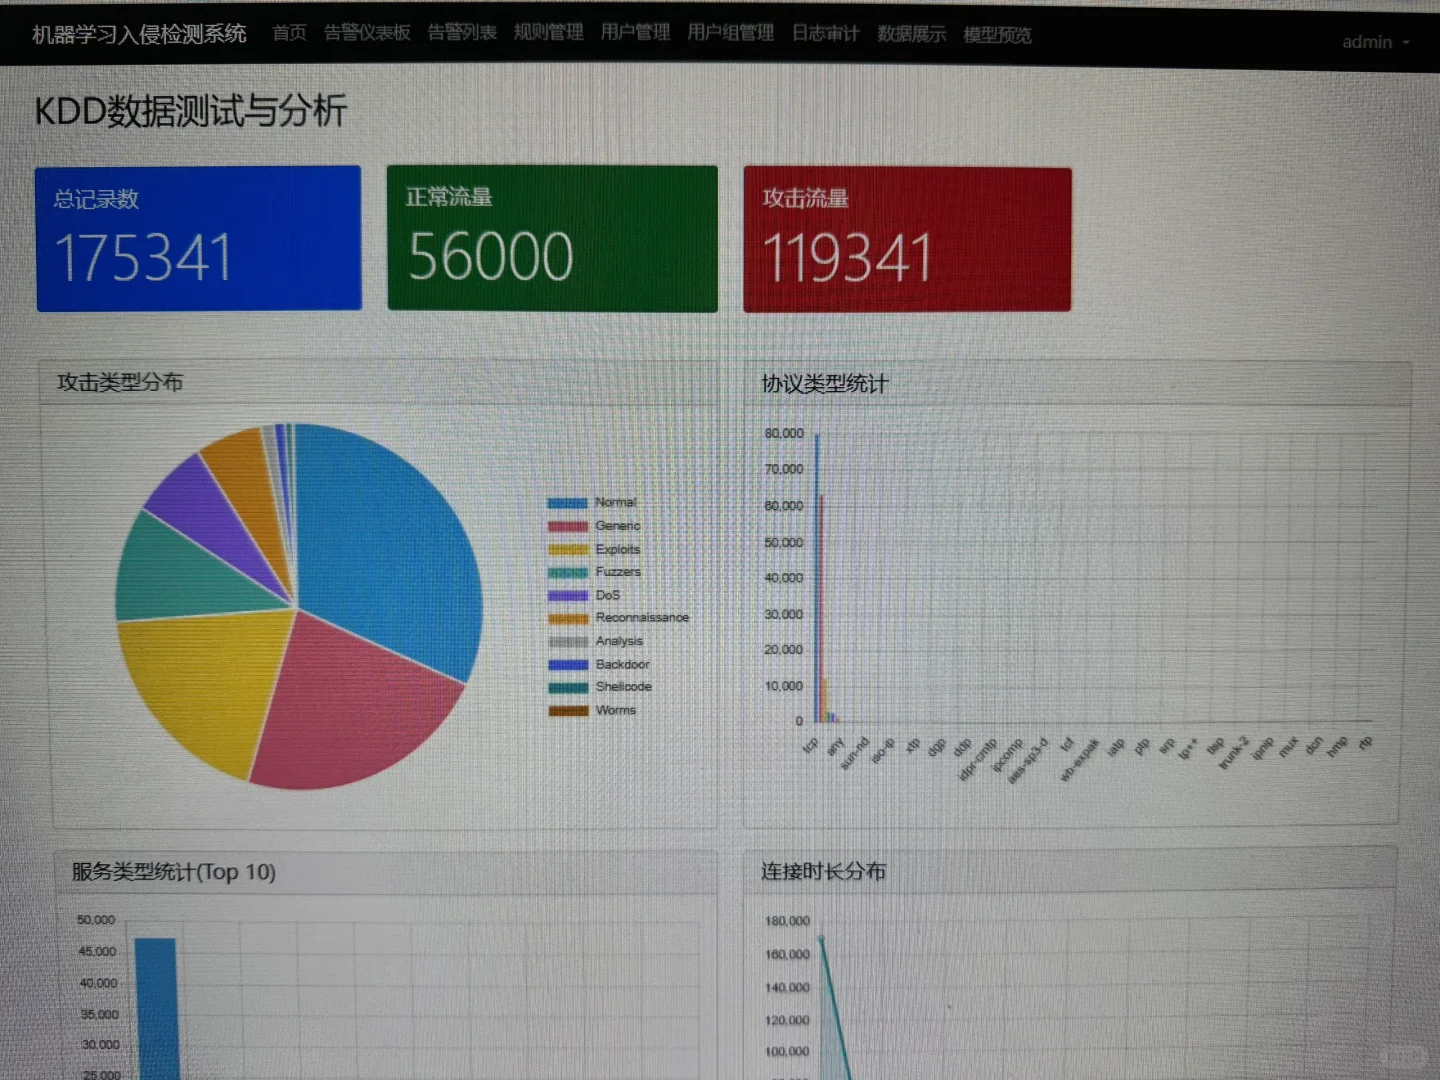This screenshot has width=1440, height=1080.
Task: Click the 80,000 axis label in 协议类型统计
Action: pos(784,433)
